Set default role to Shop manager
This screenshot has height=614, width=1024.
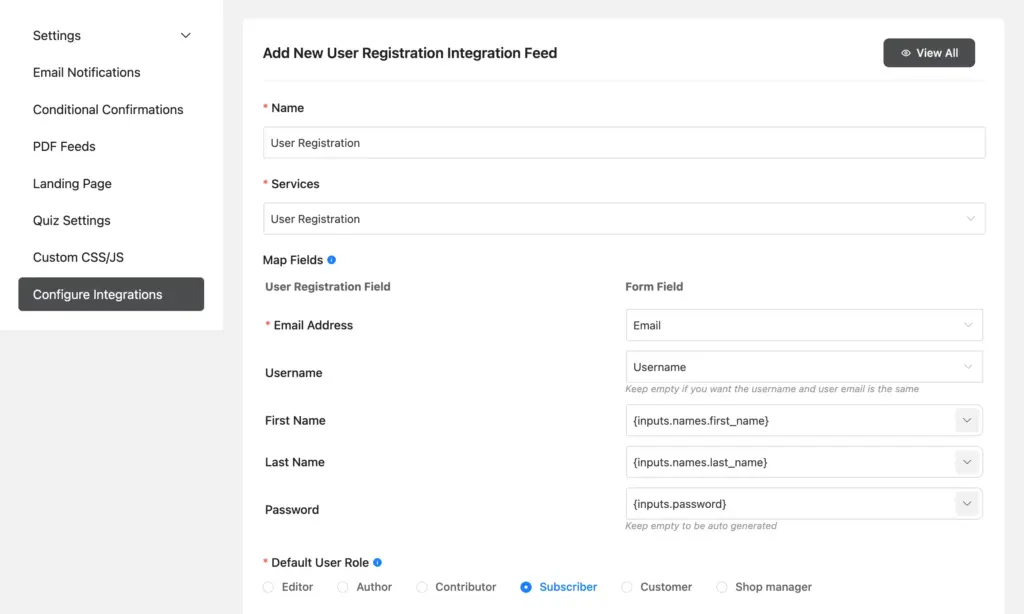click(722, 587)
